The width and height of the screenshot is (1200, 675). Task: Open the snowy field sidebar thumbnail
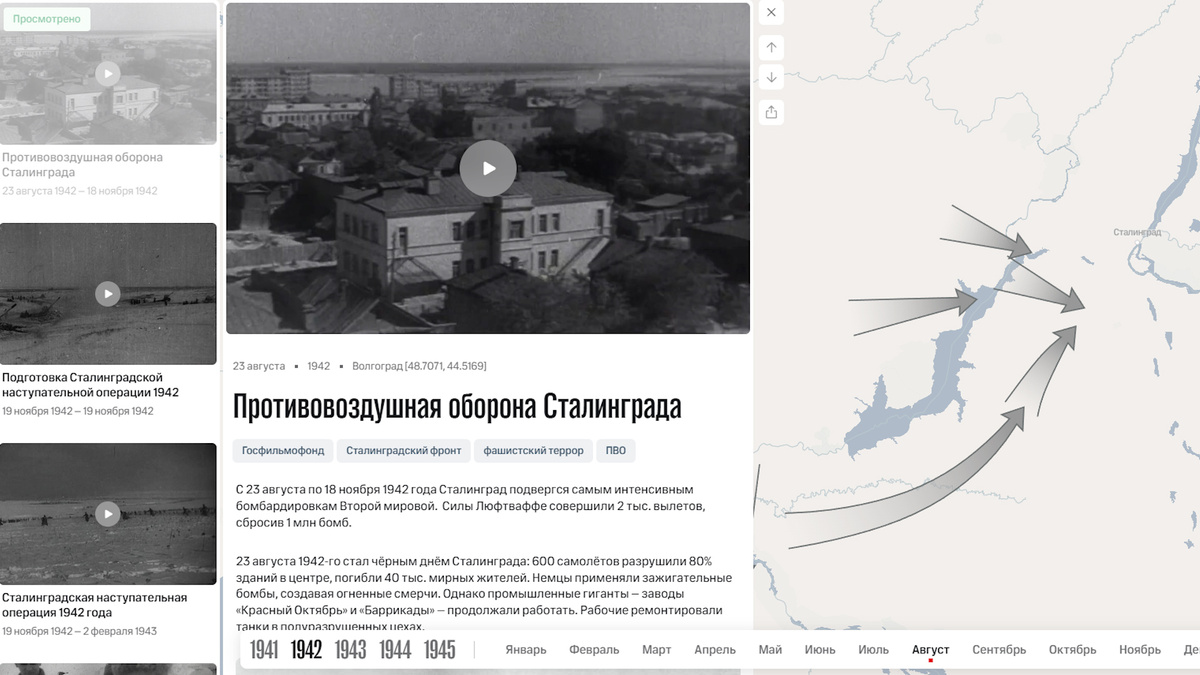pos(108,293)
